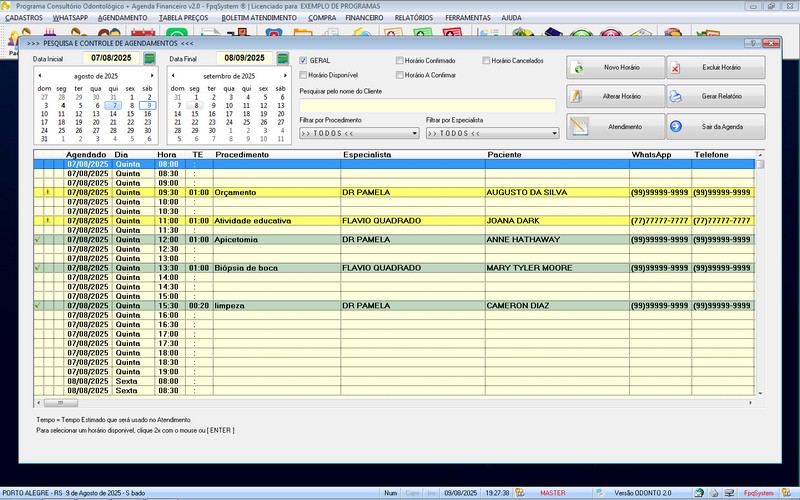Enable the Horário Disponível checkbox
Image resolution: width=800 pixels, height=500 pixels.
[x=304, y=75]
